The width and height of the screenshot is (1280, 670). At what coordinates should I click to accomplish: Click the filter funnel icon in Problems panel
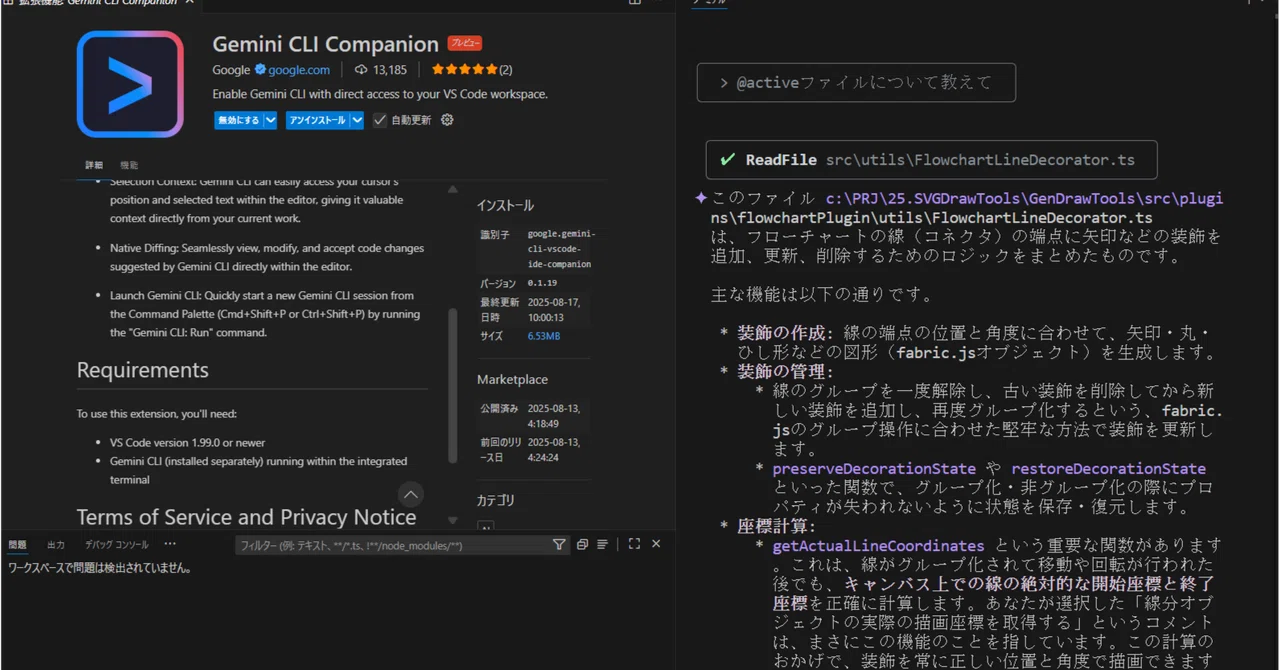[559, 545]
